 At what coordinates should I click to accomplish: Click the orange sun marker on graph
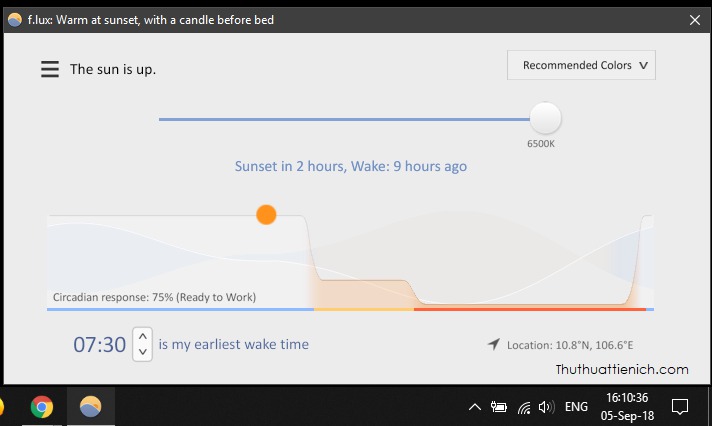click(x=266, y=215)
